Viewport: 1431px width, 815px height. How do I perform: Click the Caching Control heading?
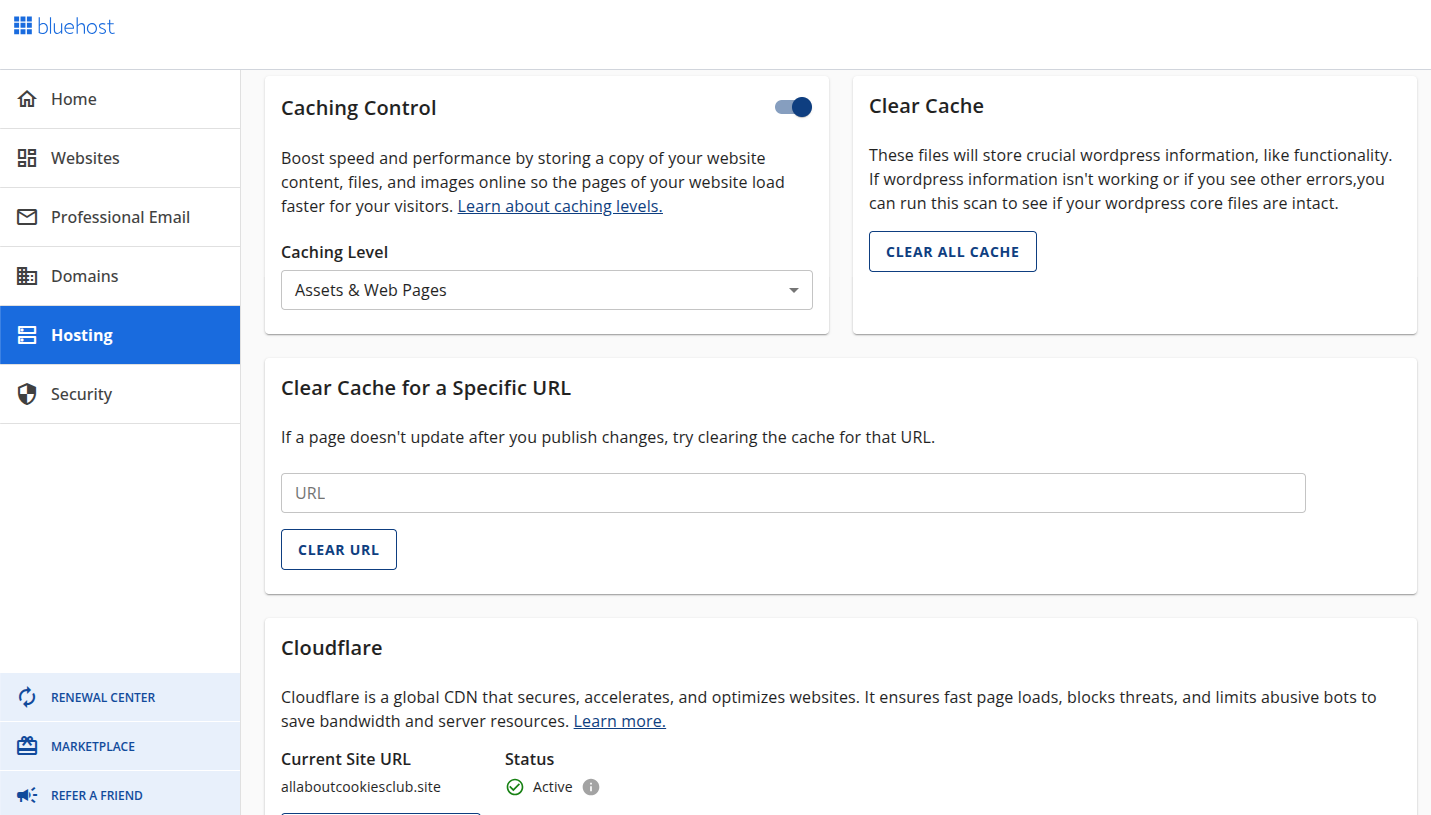359,108
